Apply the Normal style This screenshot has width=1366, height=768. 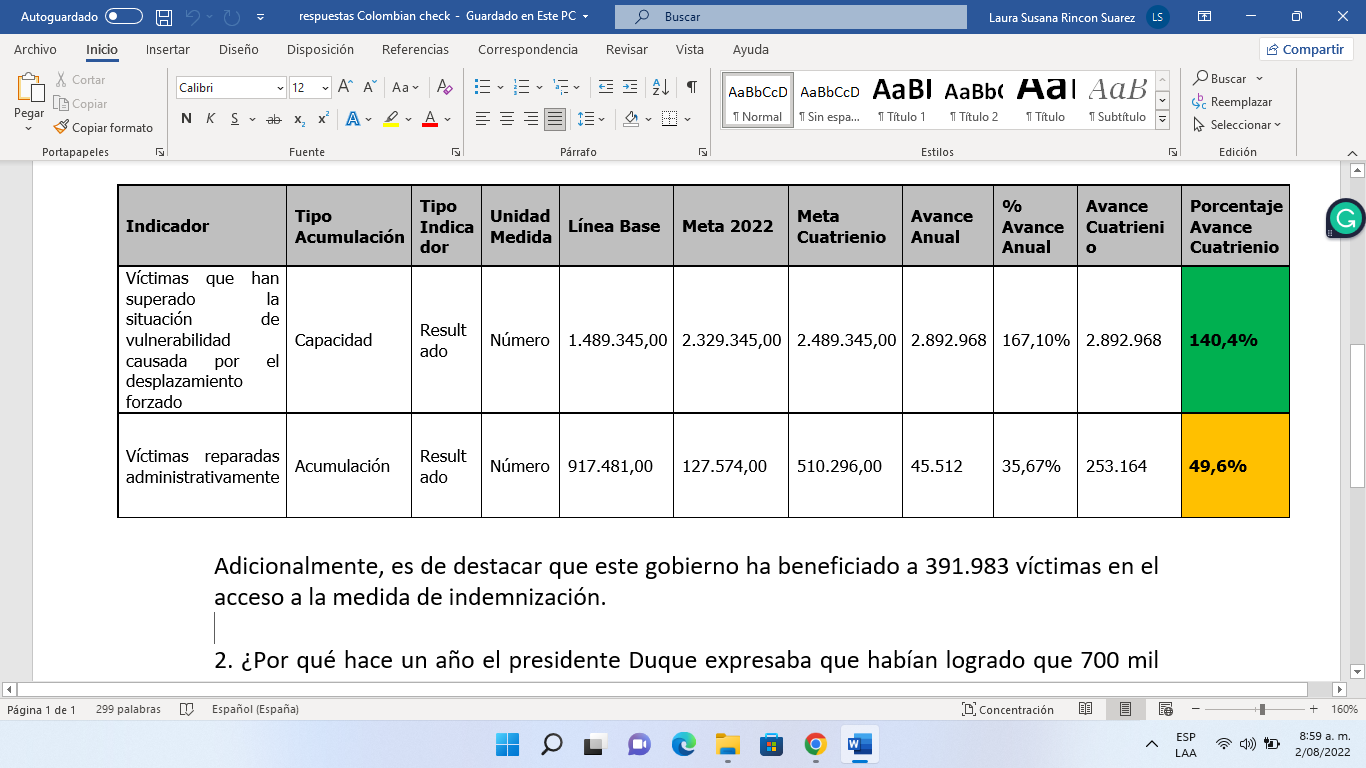pos(758,100)
